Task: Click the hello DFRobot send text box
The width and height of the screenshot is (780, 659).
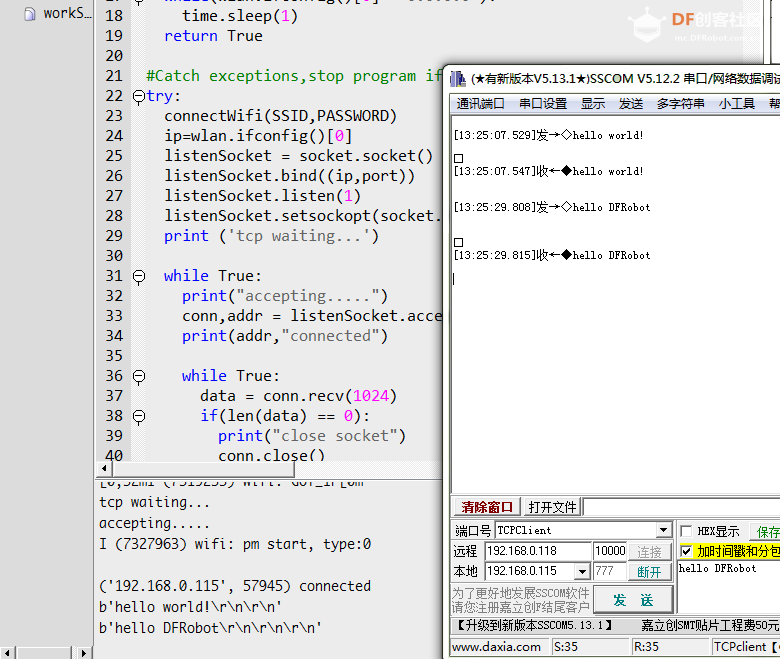Action: [728, 587]
